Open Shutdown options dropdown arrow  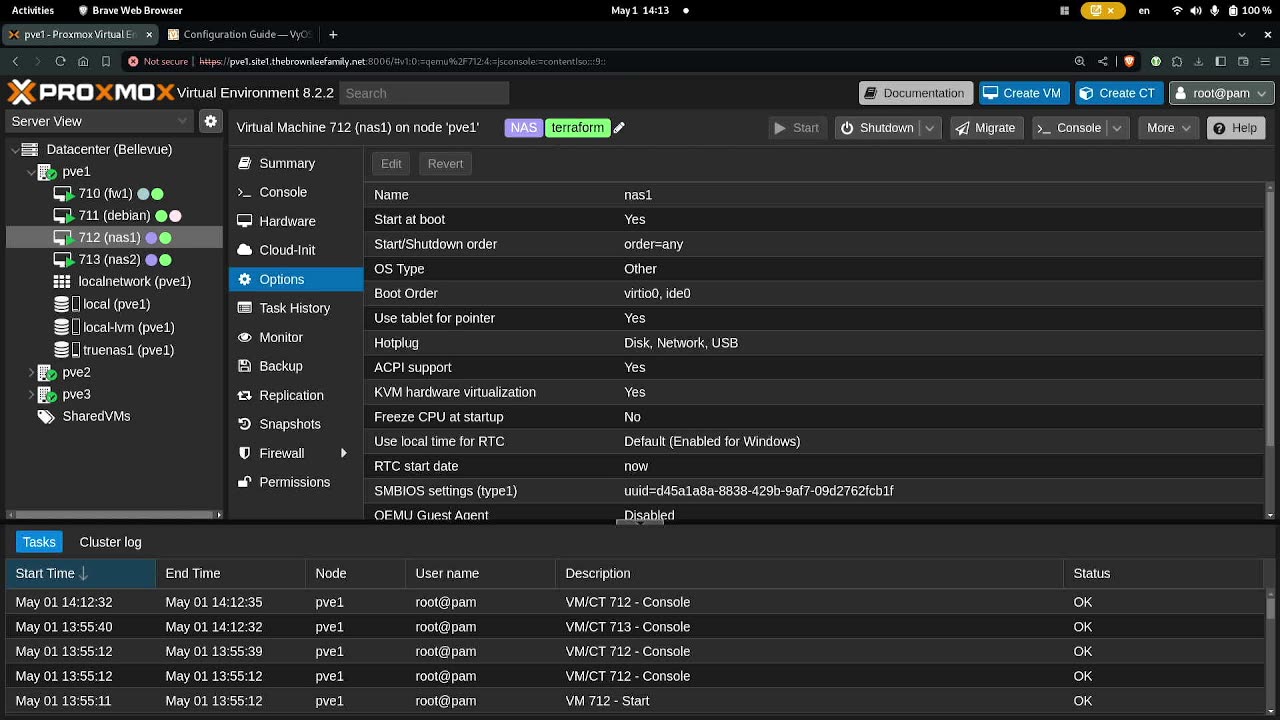(930, 128)
